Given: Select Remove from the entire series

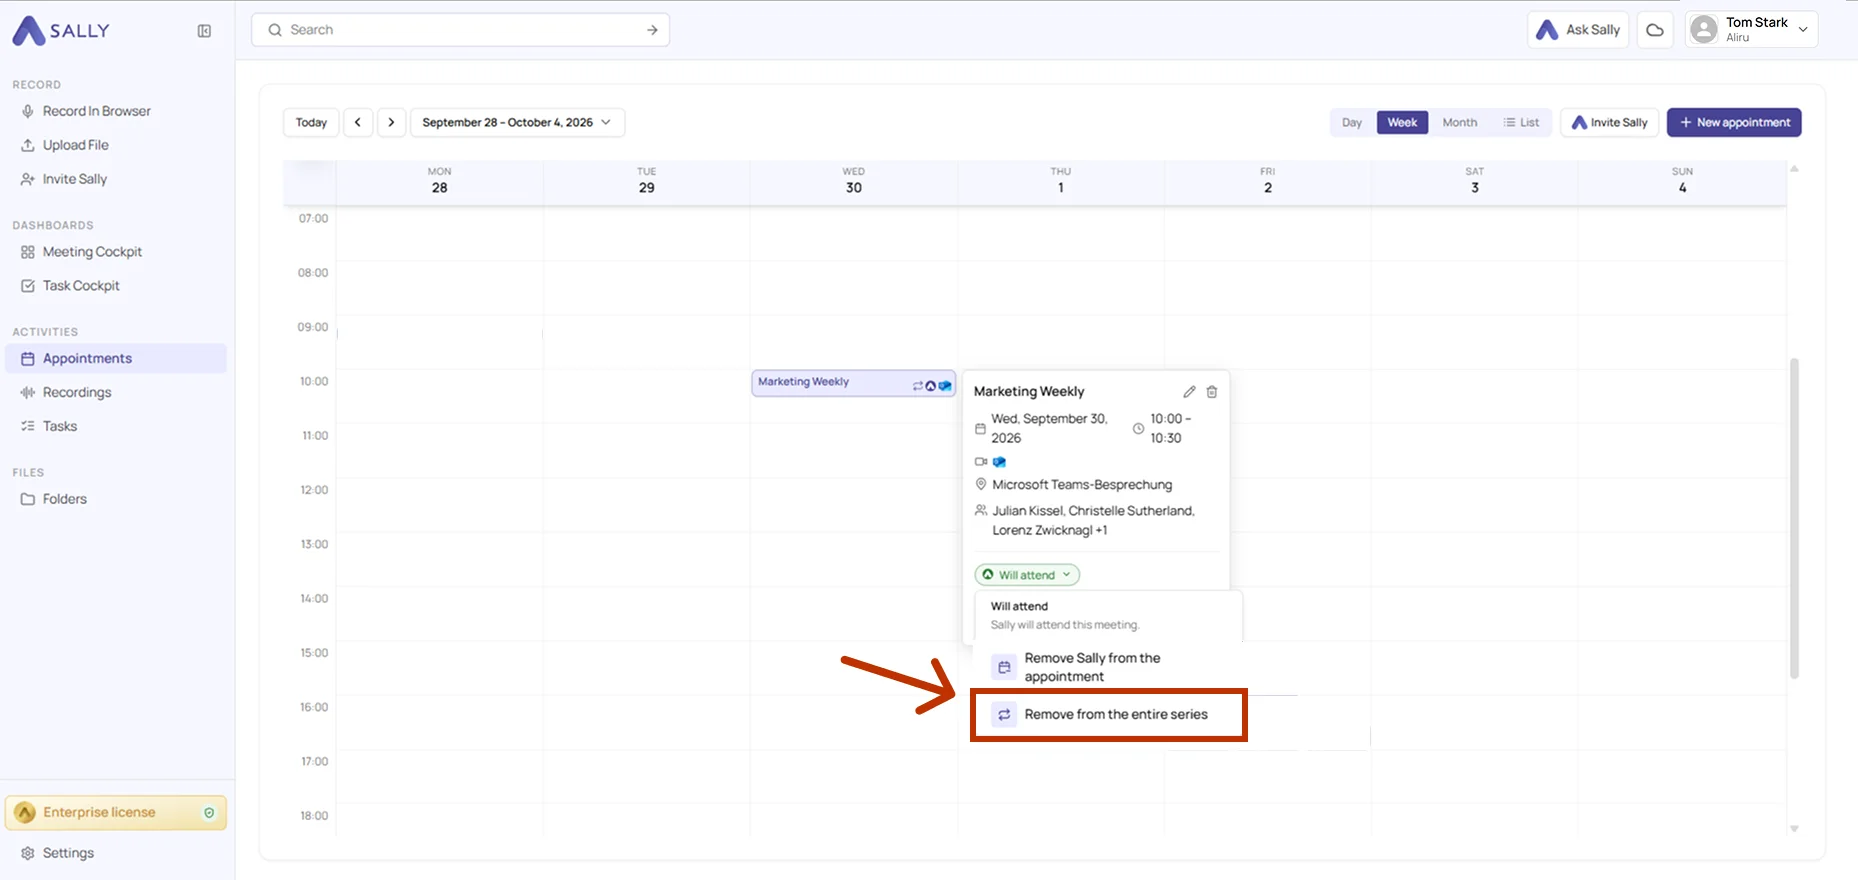Looking at the screenshot, I should pyautogui.click(x=1108, y=715).
